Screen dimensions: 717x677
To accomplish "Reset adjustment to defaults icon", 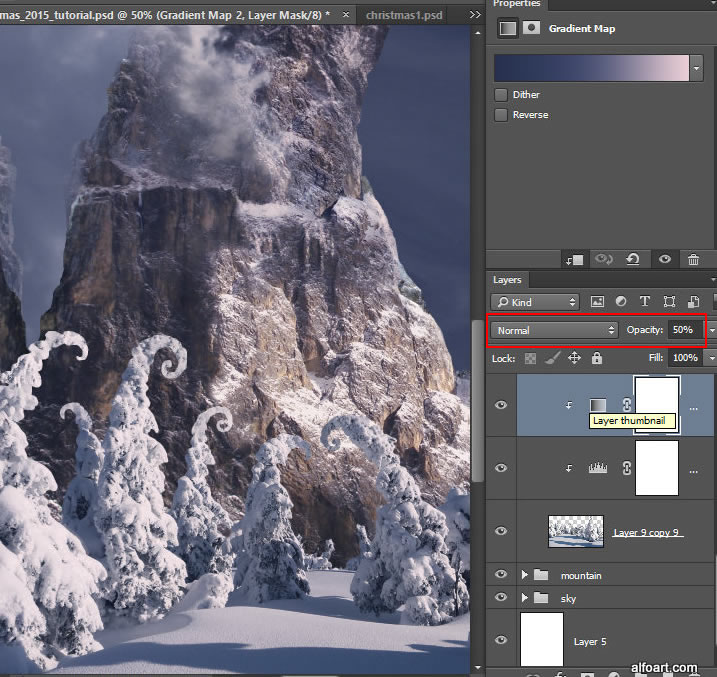I will point(633,260).
